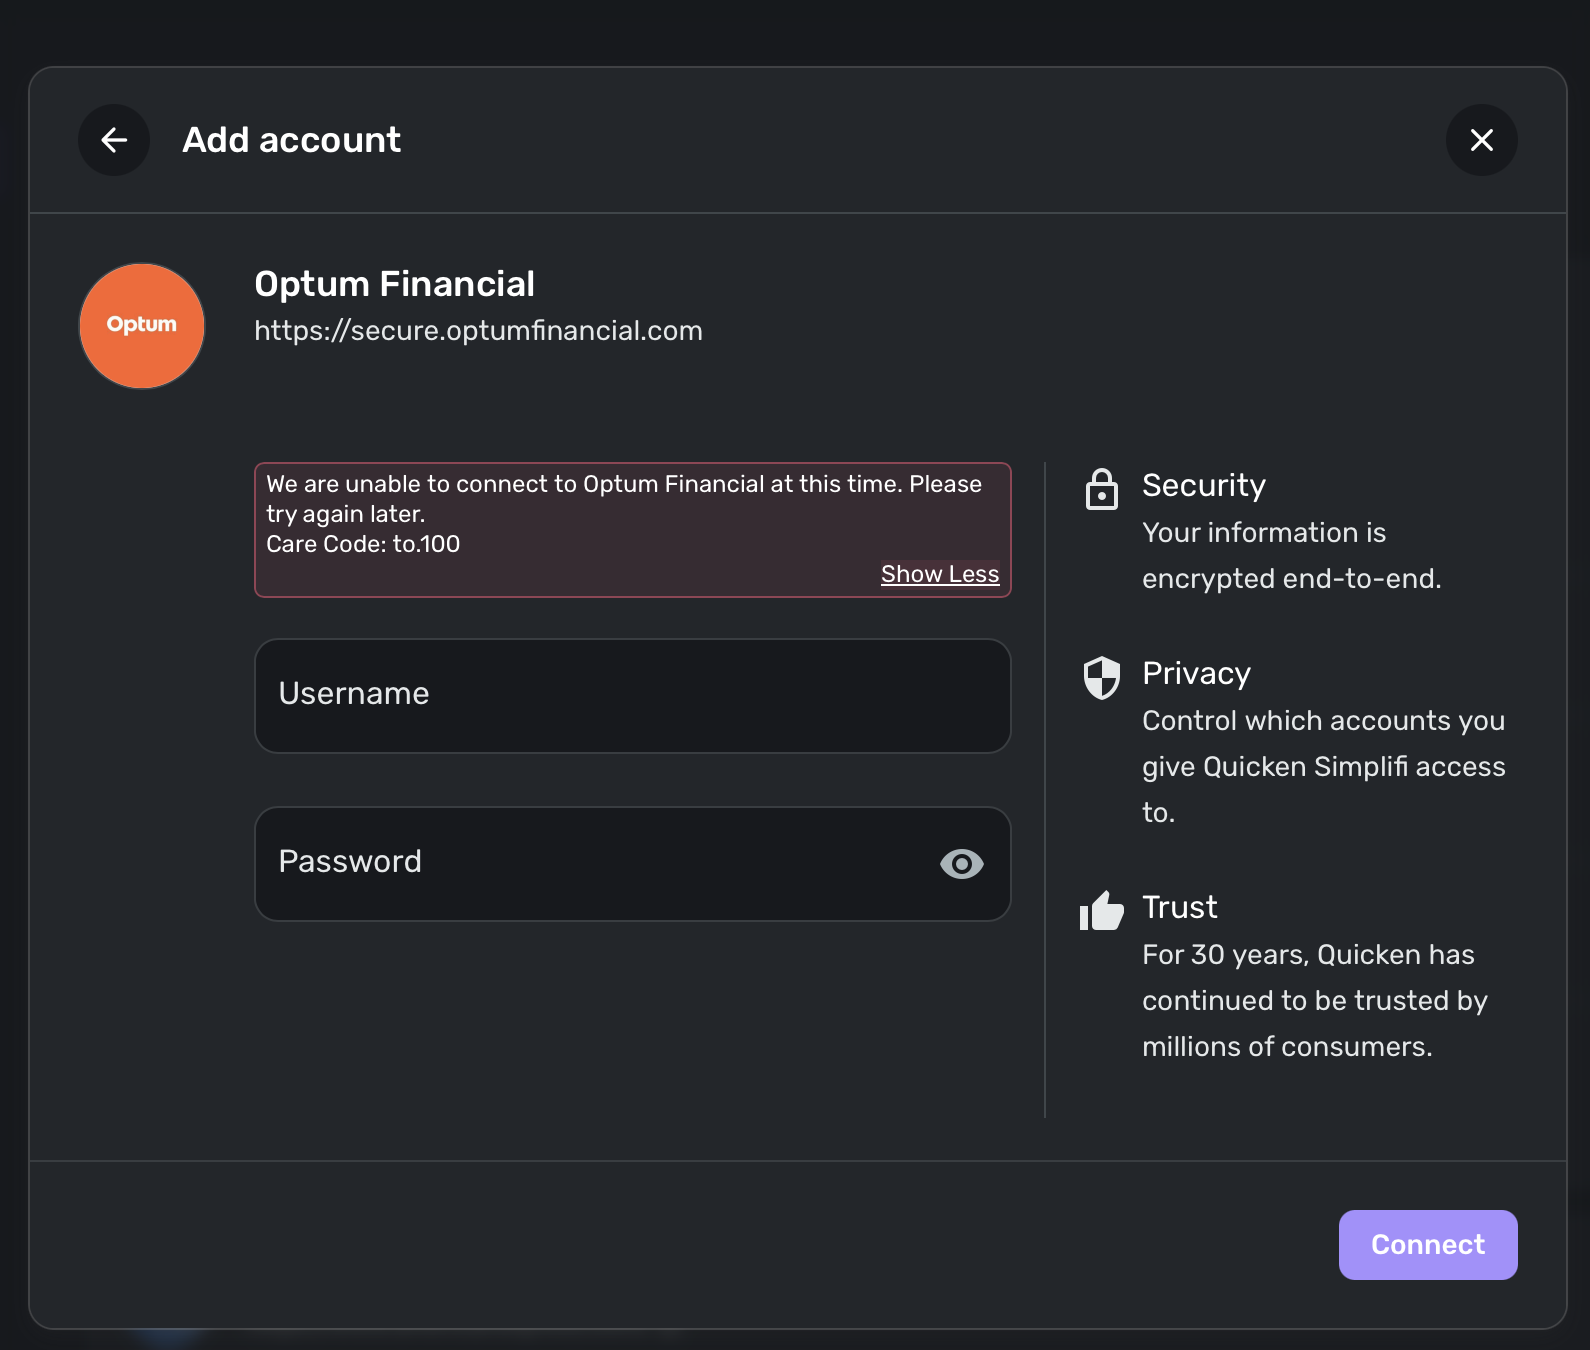Viewport: 1590px width, 1350px height.
Task: Click the unable to connect error message
Action: coord(623,498)
